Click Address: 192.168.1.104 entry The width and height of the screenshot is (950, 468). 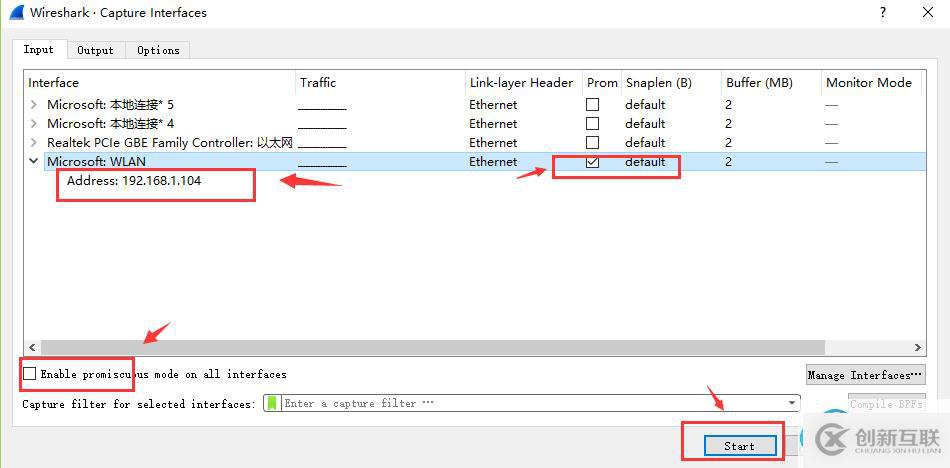pos(134,181)
